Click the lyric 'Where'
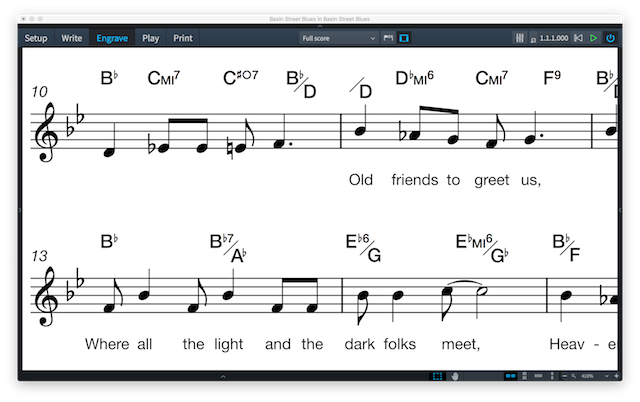The image size is (640, 402). [107, 344]
